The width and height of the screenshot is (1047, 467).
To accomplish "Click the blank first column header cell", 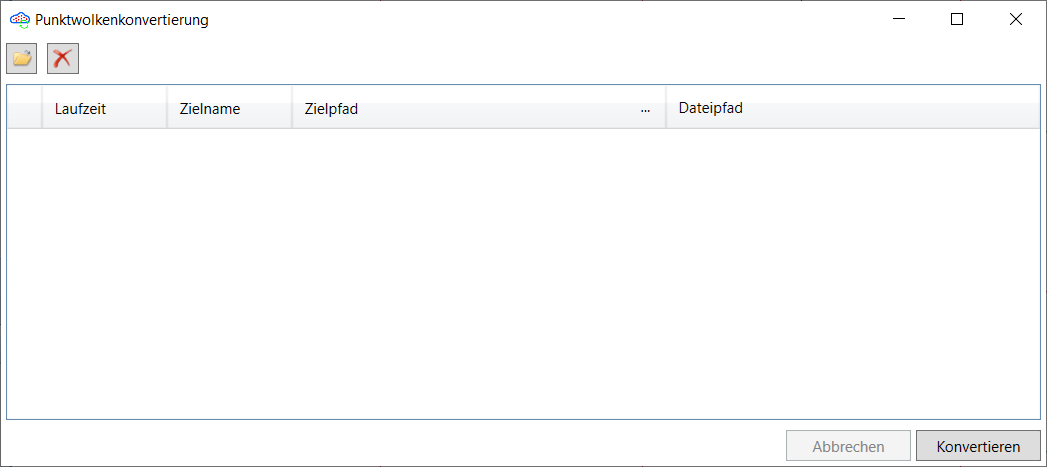I will pyautogui.click(x=24, y=108).
